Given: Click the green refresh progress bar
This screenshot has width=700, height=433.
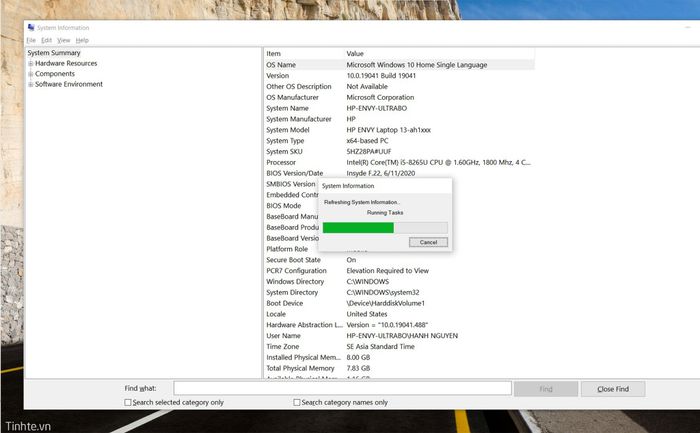Looking at the screenshot, I should (x=385, y=228).
